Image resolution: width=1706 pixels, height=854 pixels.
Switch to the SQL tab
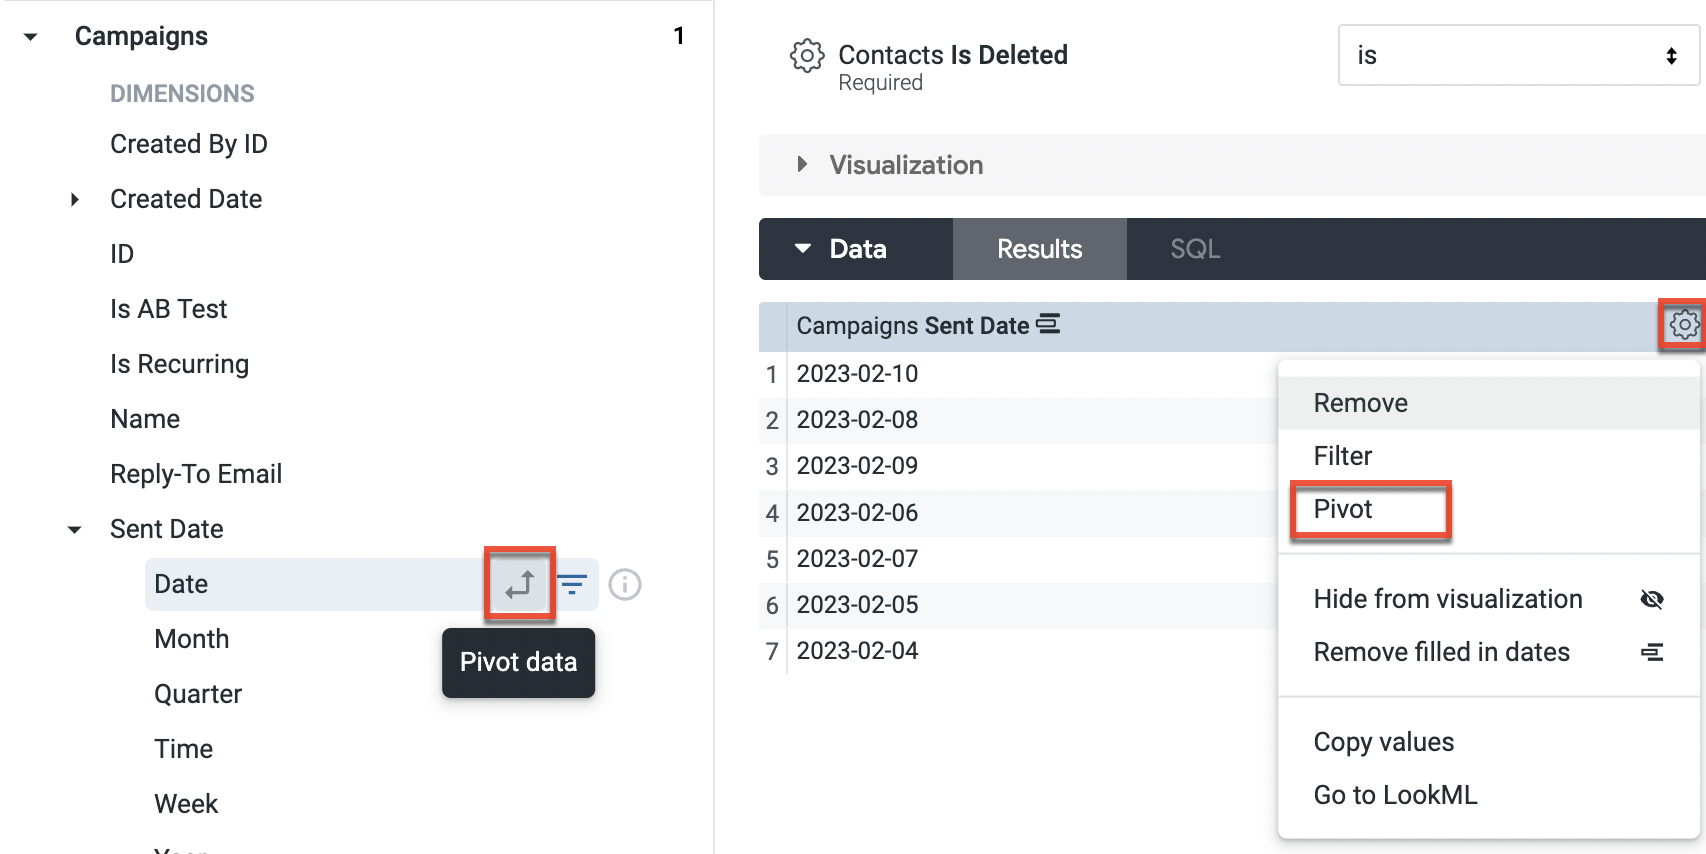click(1195, 249)
